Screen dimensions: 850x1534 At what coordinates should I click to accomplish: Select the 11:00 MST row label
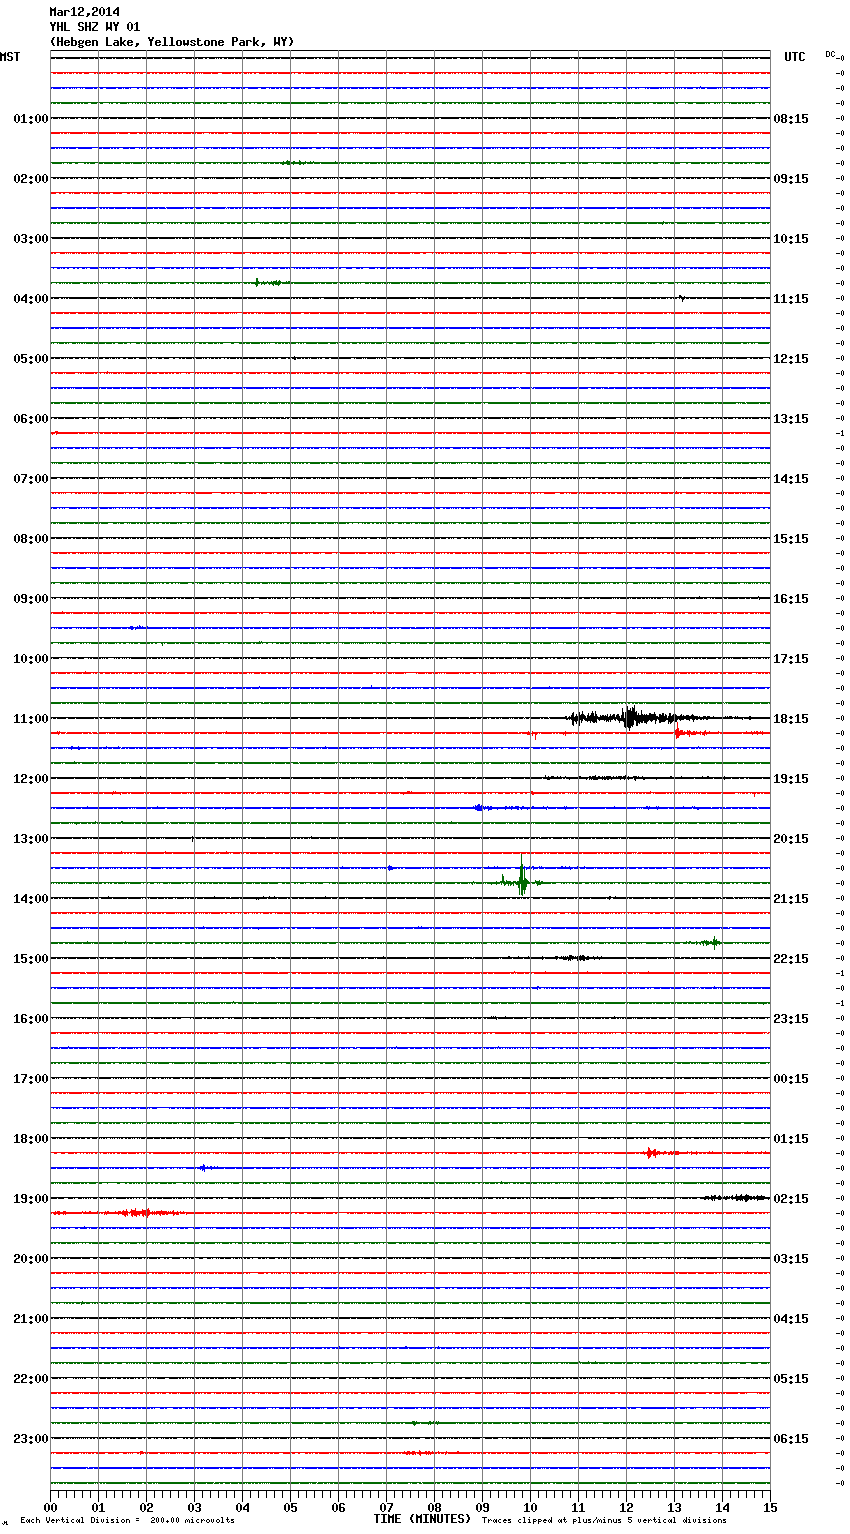click(x=31, y=719)
